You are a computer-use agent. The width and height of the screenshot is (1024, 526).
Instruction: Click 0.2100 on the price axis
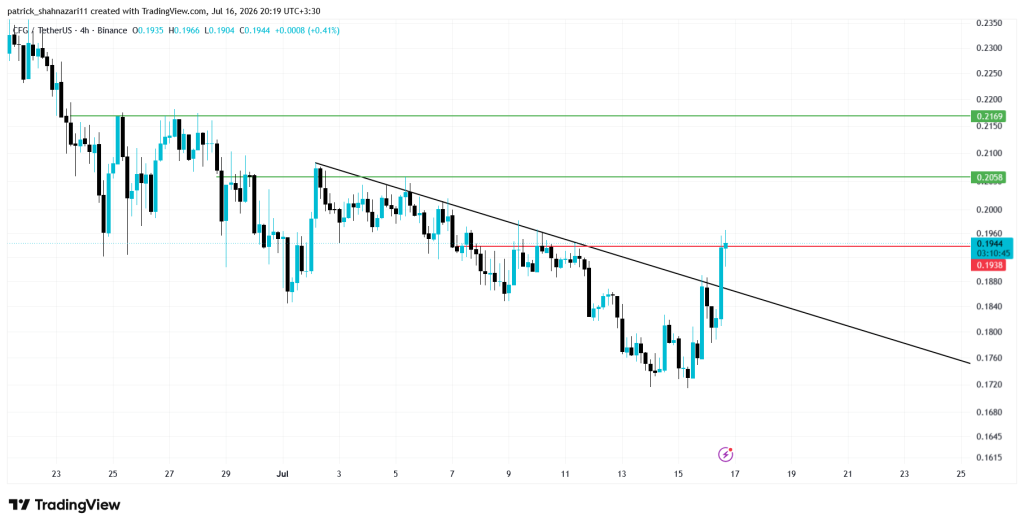pos(989,154)
